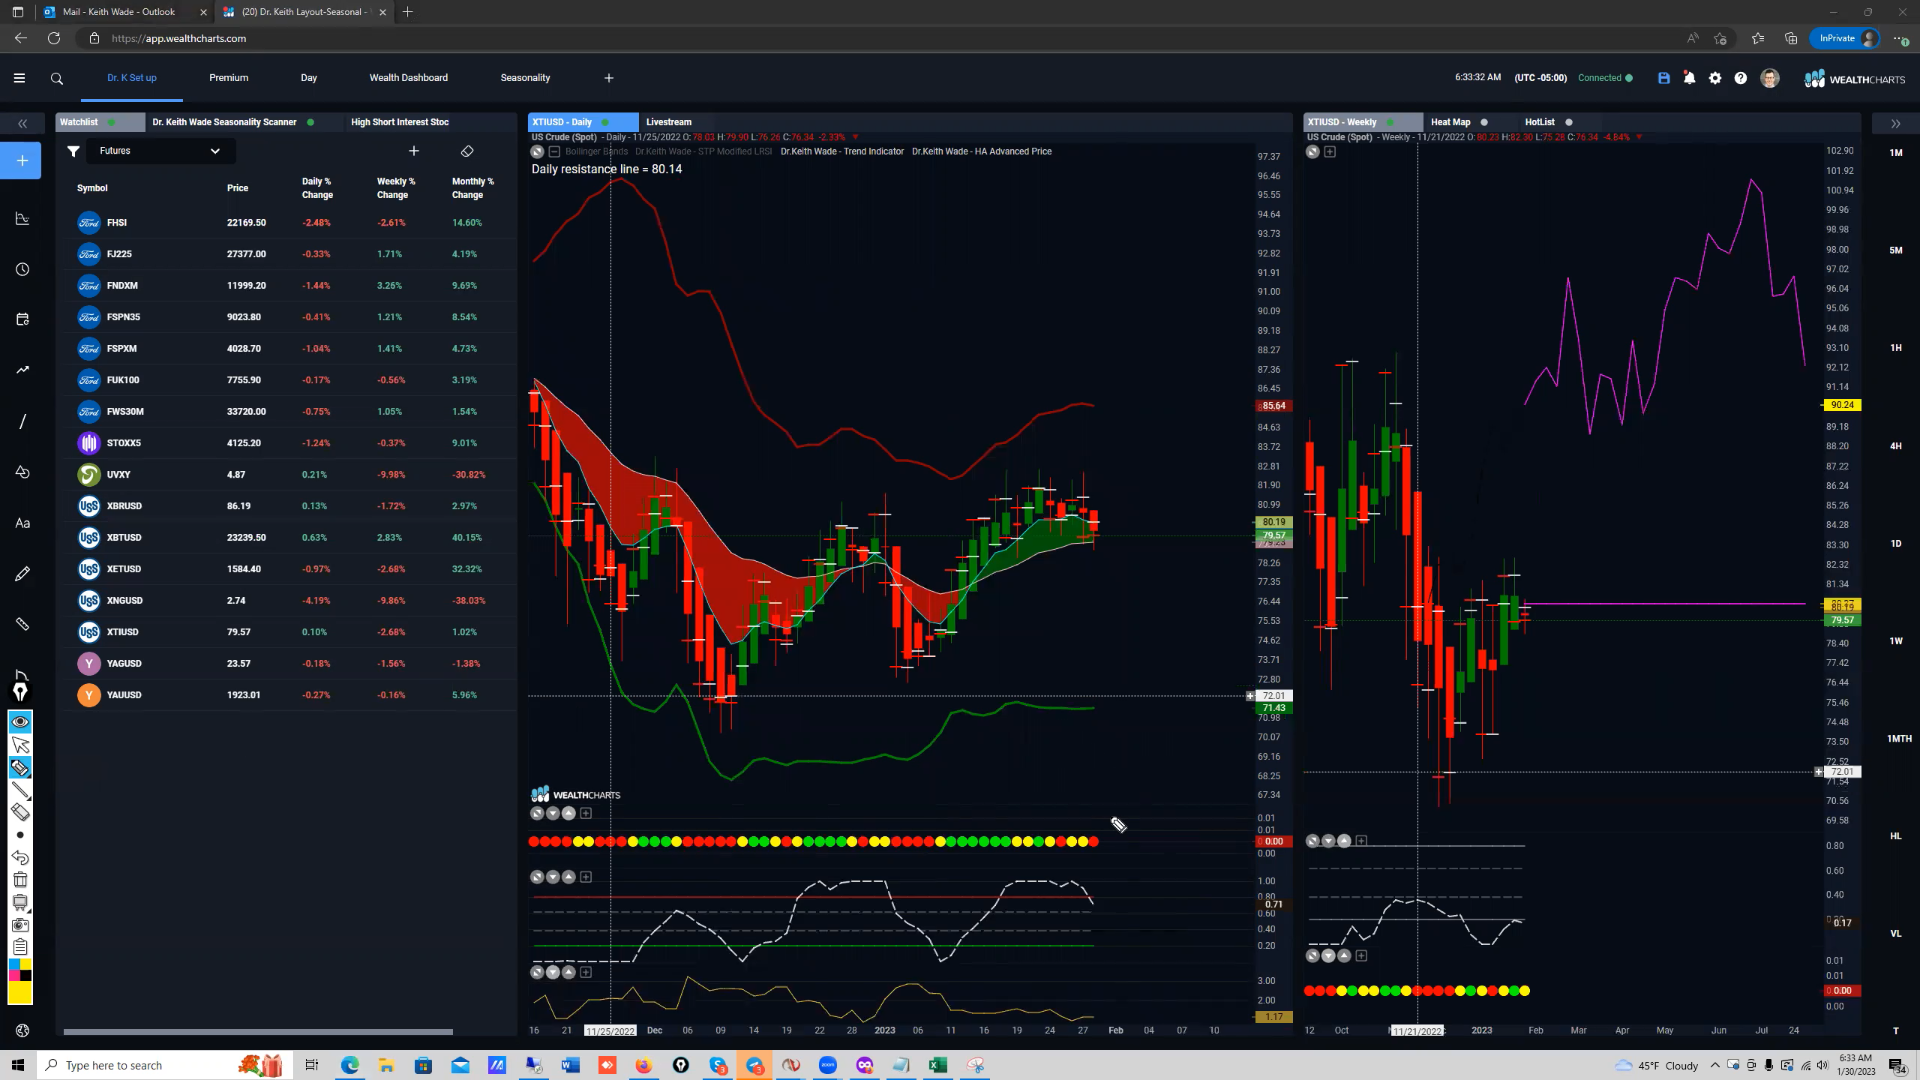1920x1080 pixels.
Task: Expand the weekly chart indicator list with the plus box
Action: [x=1330, y=152]
